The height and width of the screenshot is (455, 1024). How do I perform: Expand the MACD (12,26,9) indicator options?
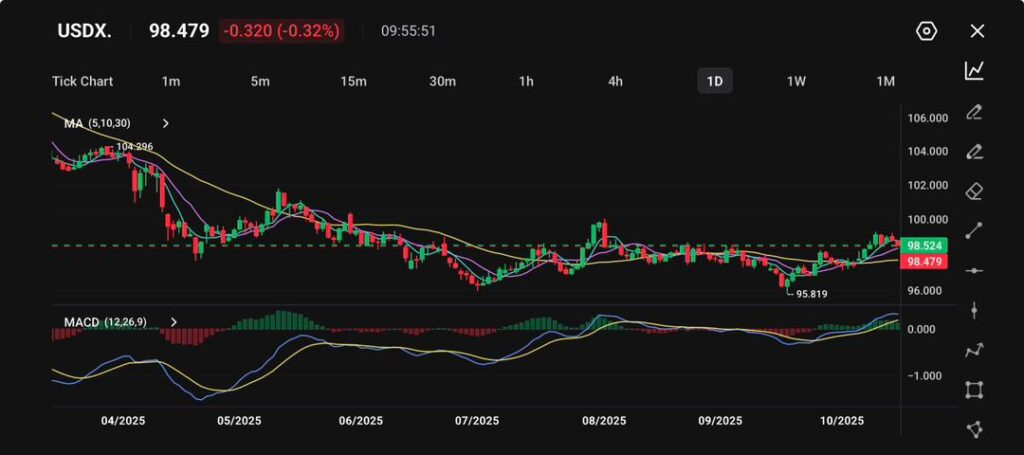pyautogui.click(x=174, y=322)
